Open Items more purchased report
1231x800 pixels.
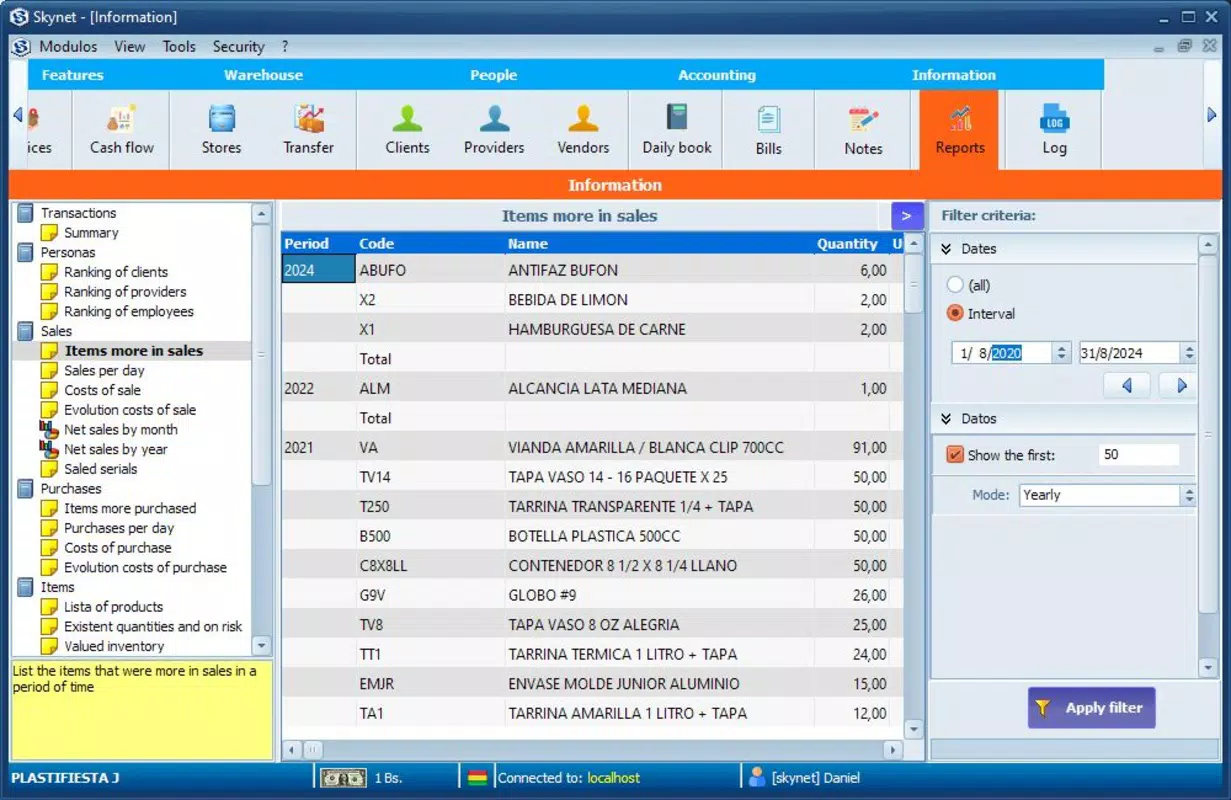130,508
